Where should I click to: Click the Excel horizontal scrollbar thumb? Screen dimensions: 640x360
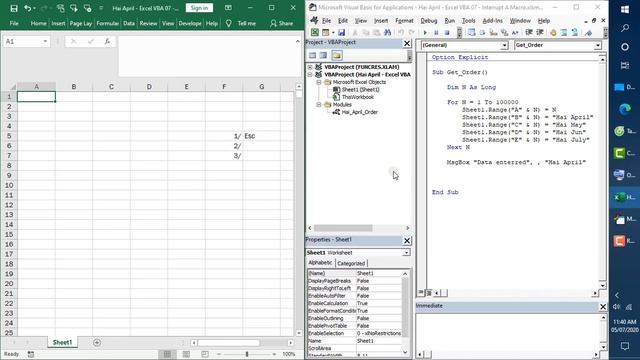tap(229, 343)
